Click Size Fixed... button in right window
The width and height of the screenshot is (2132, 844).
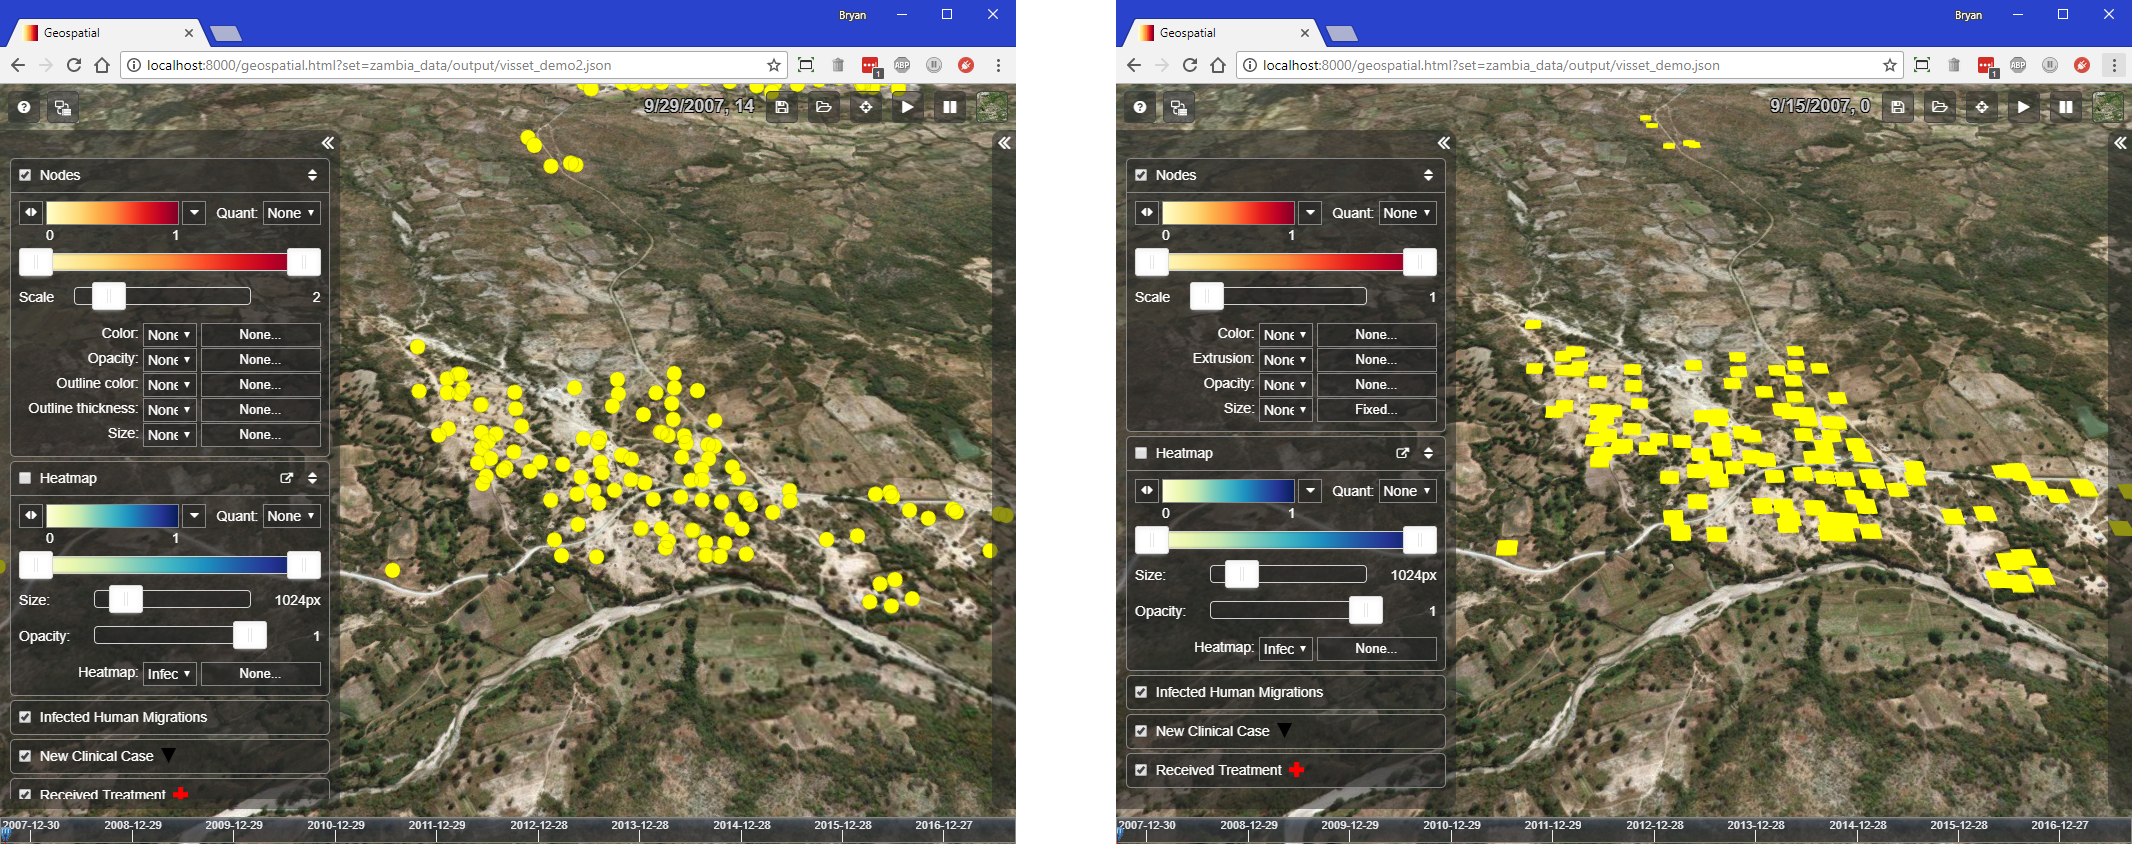(x=1376, y=410)
